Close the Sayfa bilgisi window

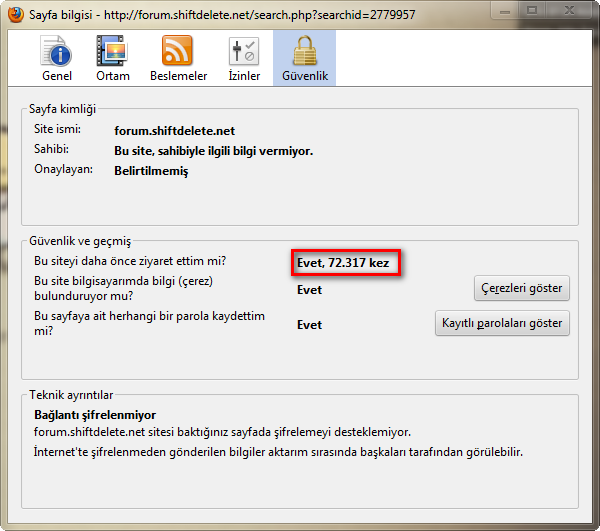point(569,11)
